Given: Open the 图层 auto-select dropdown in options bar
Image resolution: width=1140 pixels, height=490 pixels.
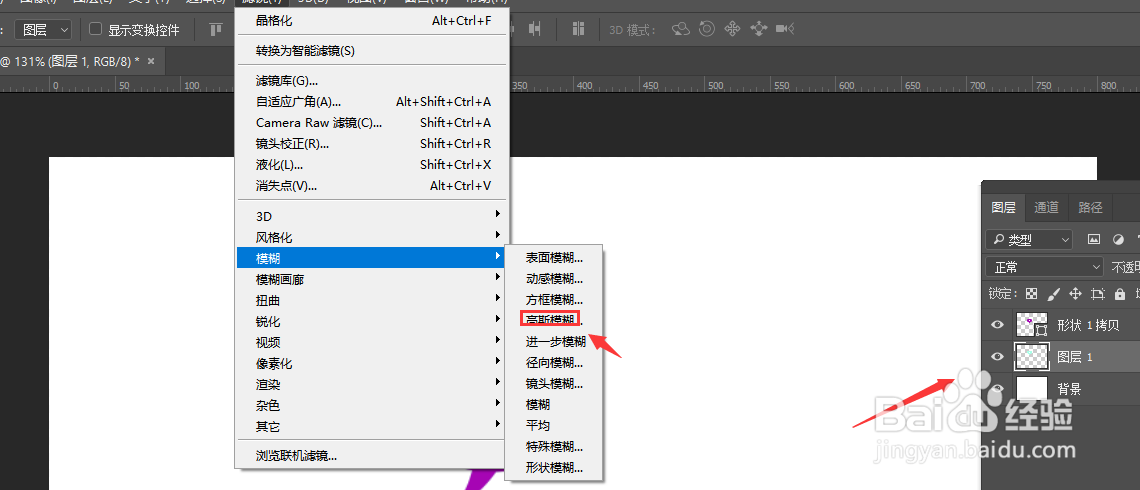Looking at the screenshot, I should coord(44,30).
